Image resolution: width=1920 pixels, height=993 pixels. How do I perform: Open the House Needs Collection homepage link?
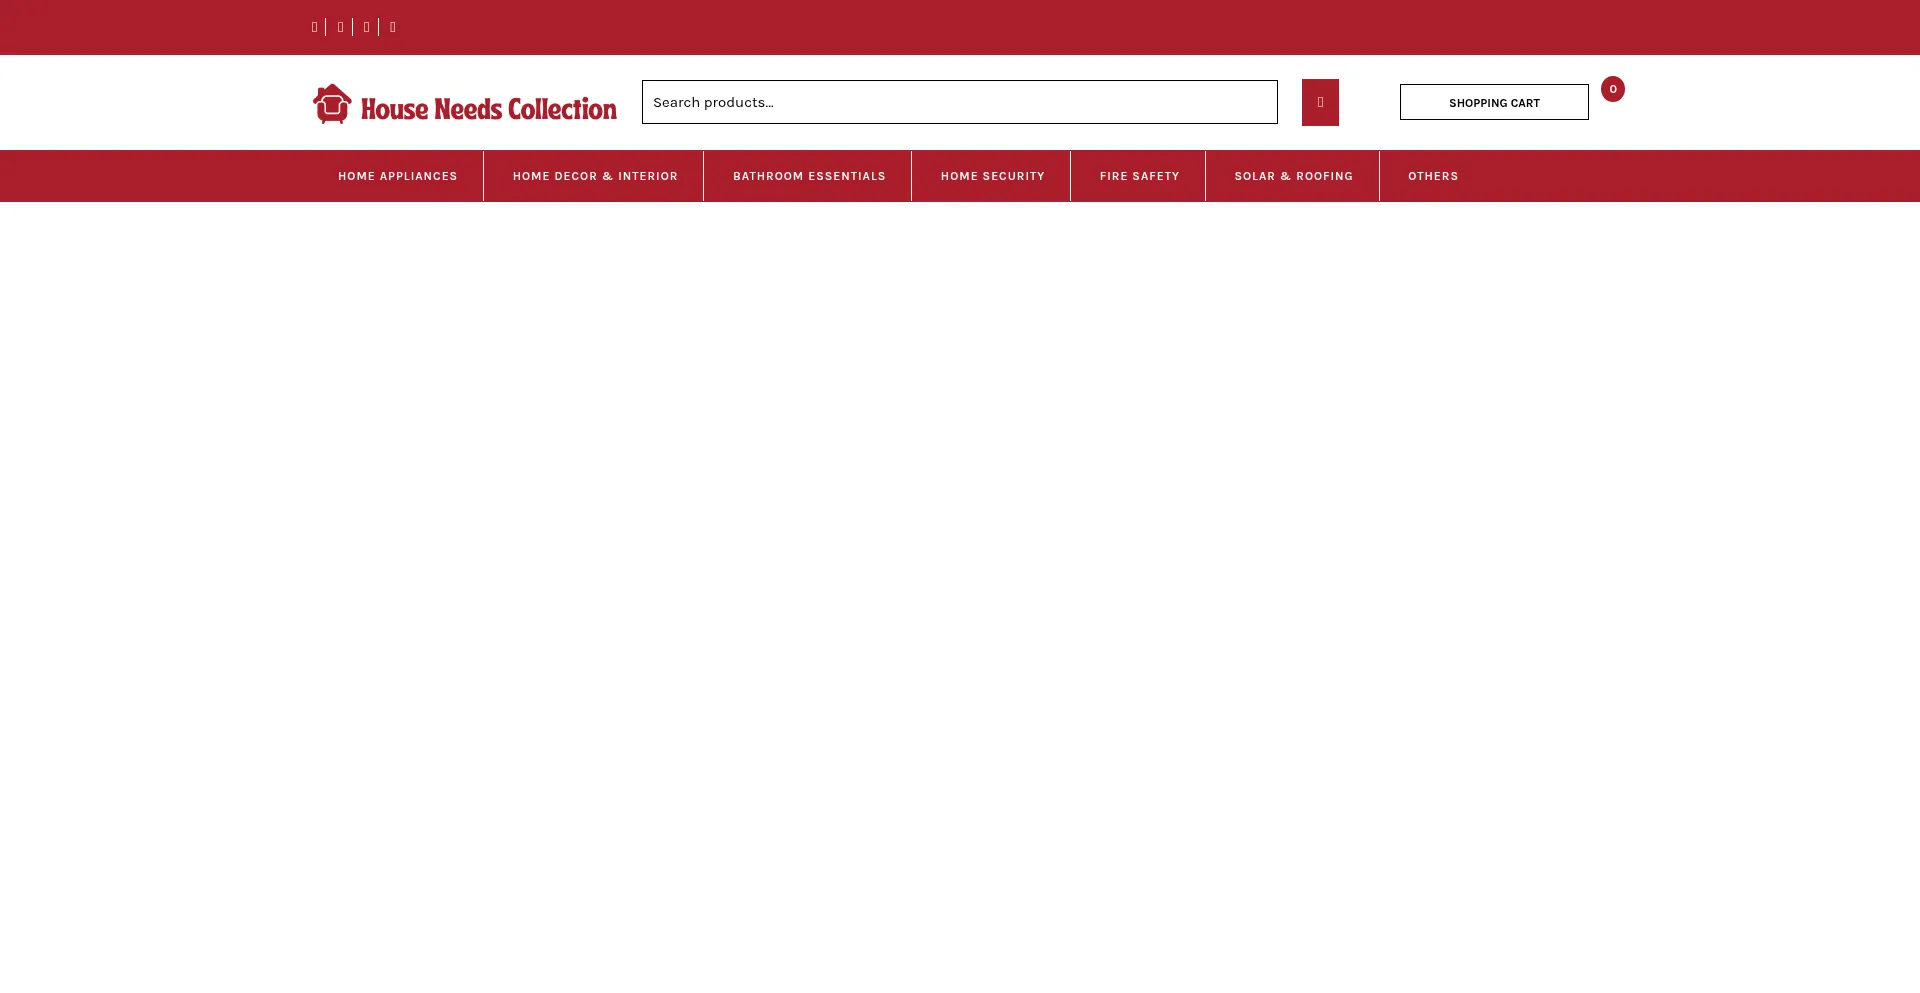(x=464, y=104)
